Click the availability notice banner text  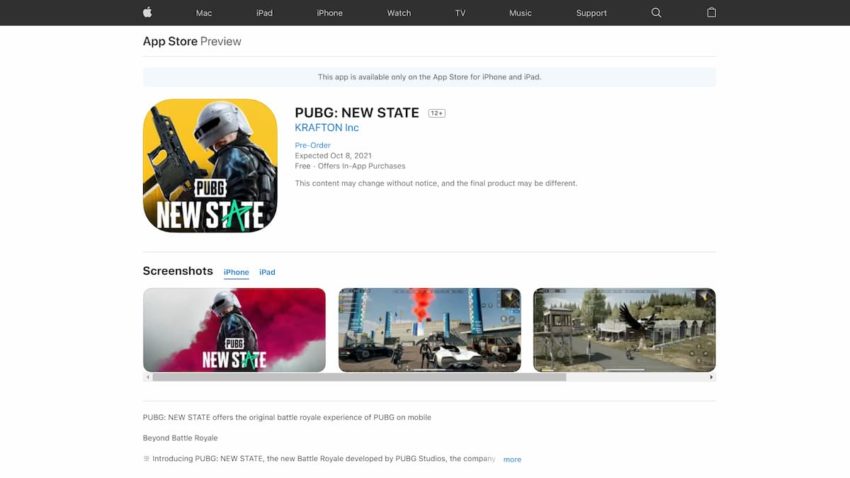(x=429, y=77)
